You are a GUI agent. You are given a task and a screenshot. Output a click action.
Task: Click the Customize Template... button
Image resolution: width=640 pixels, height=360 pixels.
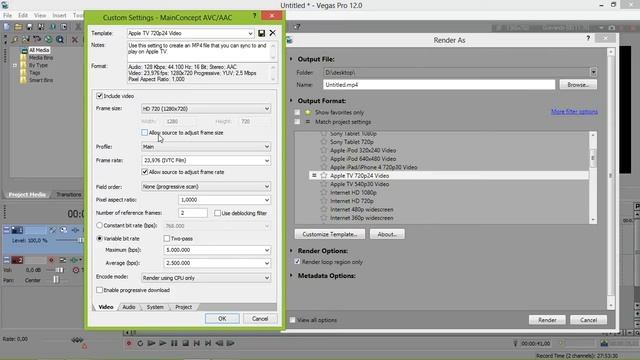click(330, 234)
